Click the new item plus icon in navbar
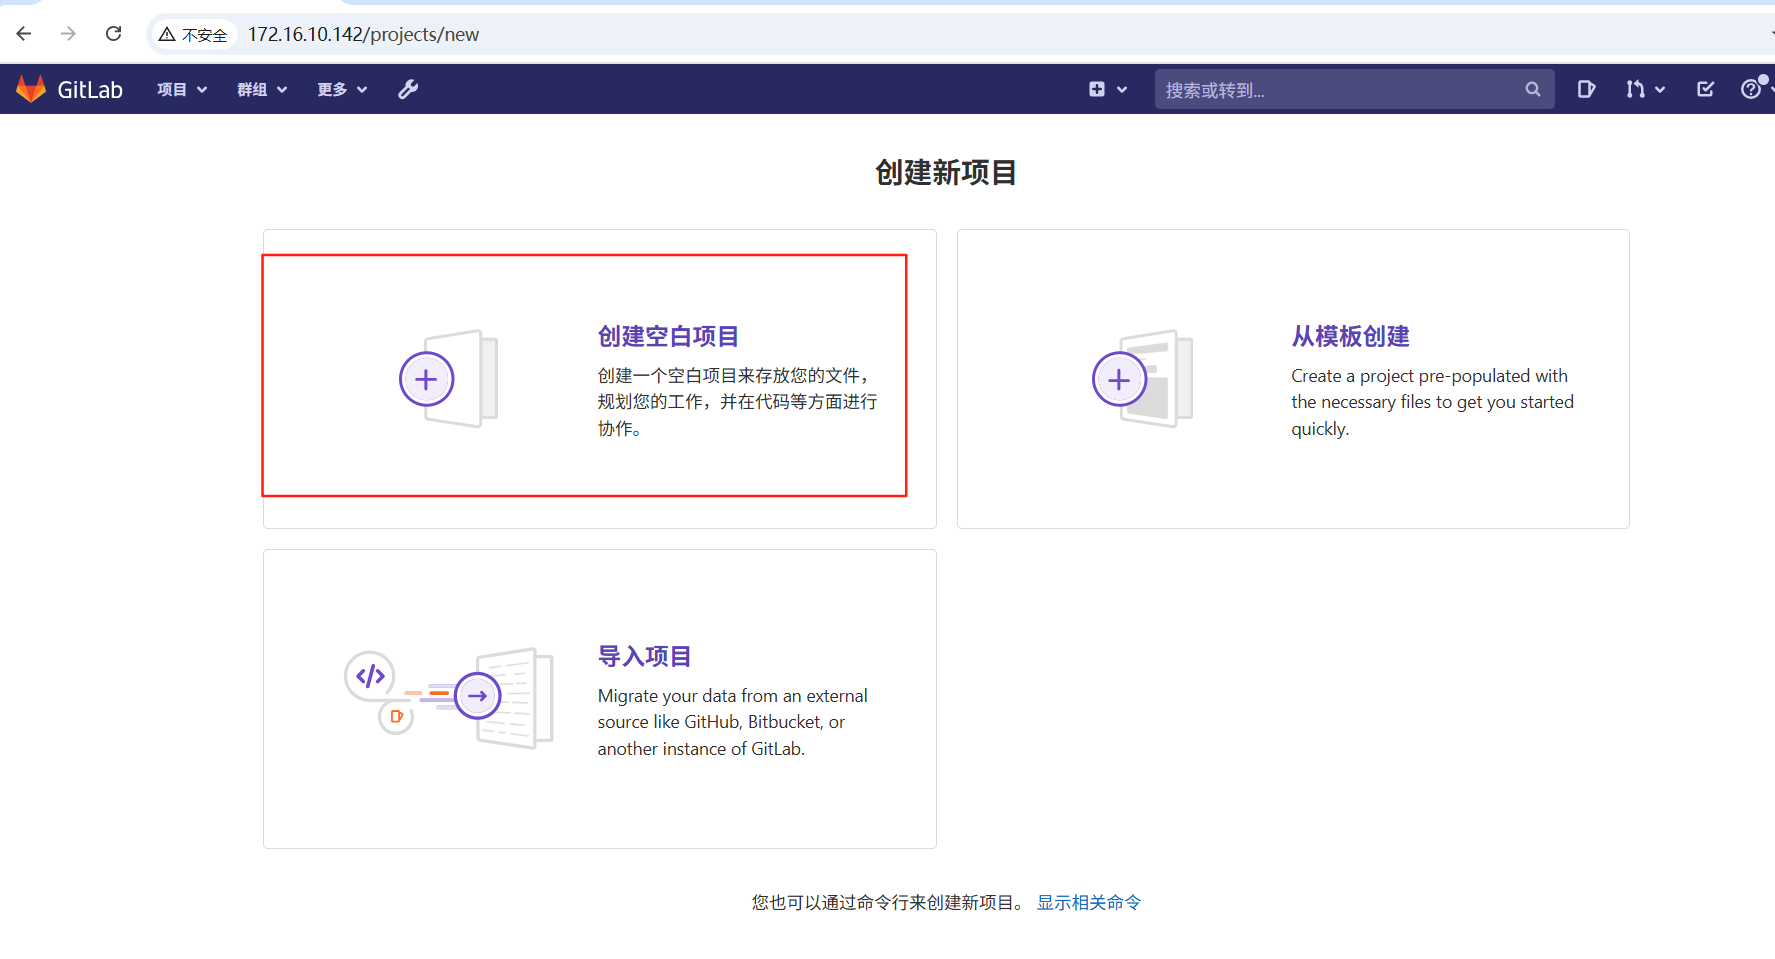 point(1097,89)
